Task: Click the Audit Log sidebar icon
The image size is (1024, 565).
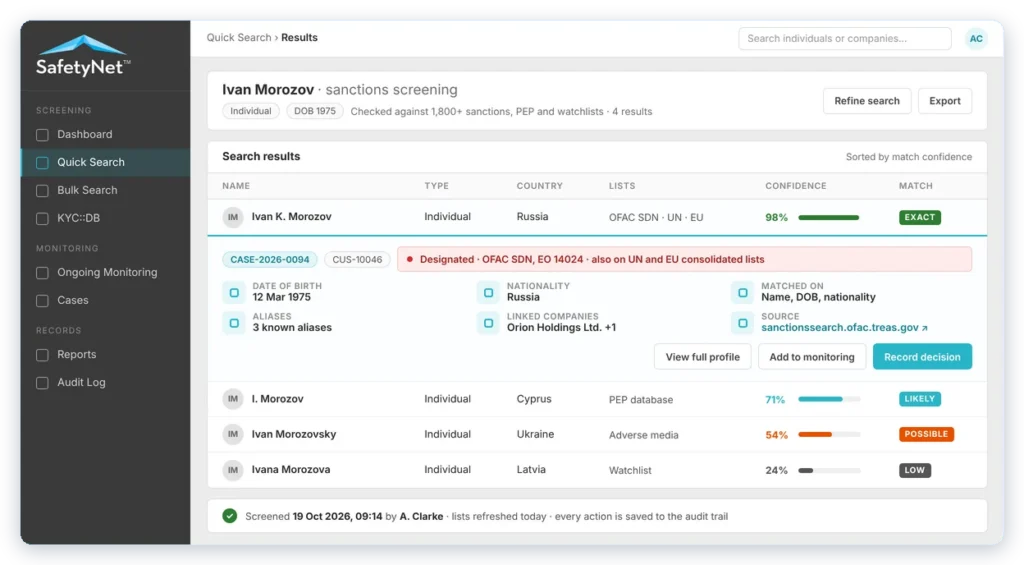Action: (42, 383)
